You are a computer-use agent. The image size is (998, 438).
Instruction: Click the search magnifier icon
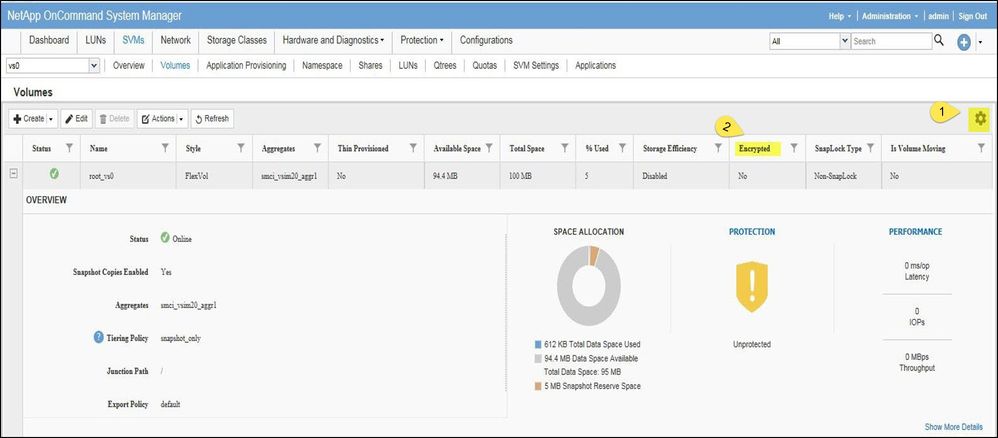[939, 41]
